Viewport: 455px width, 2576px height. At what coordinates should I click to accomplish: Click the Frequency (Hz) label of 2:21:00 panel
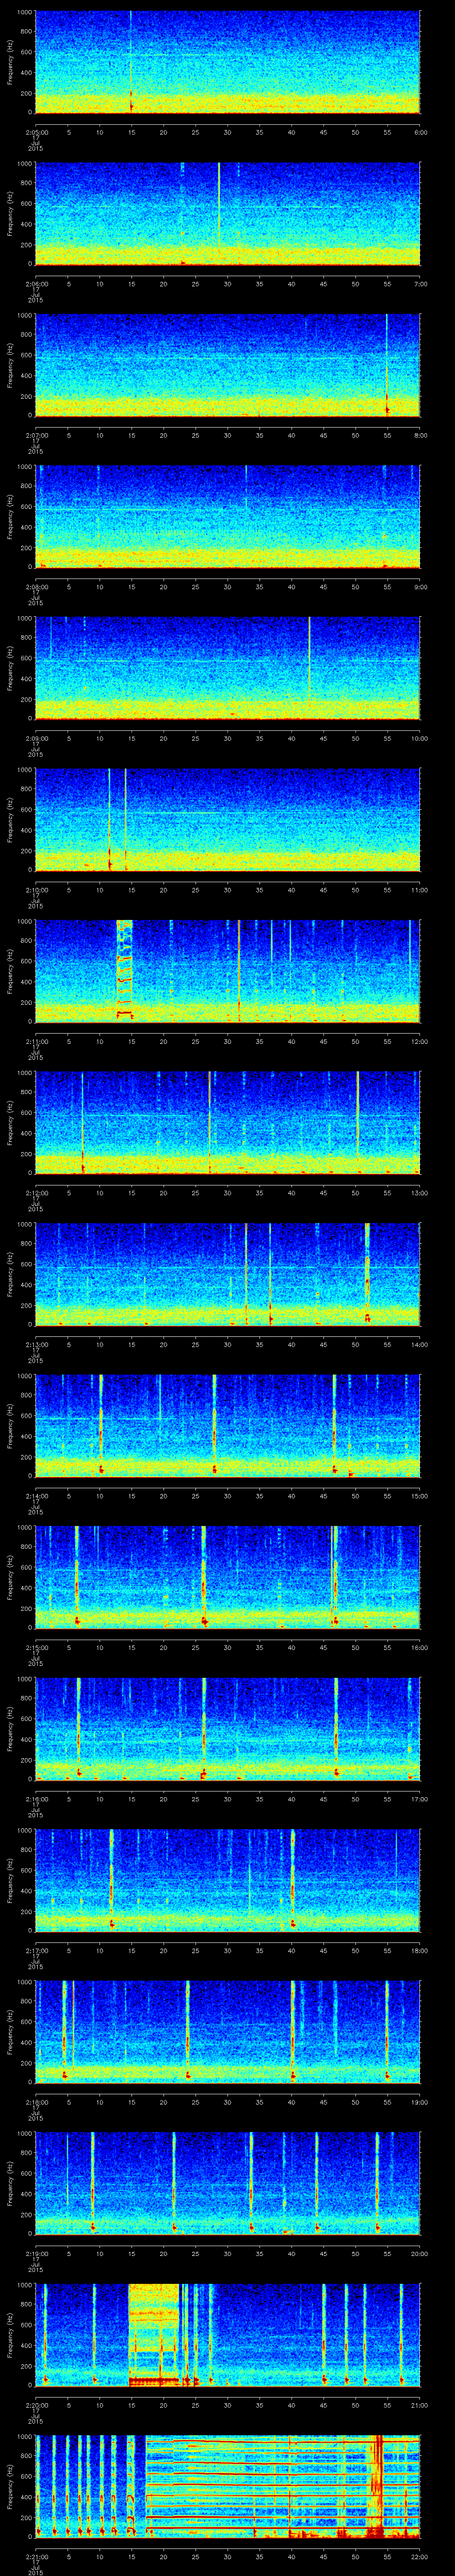pyautogui.click(x=11, y=2487)
